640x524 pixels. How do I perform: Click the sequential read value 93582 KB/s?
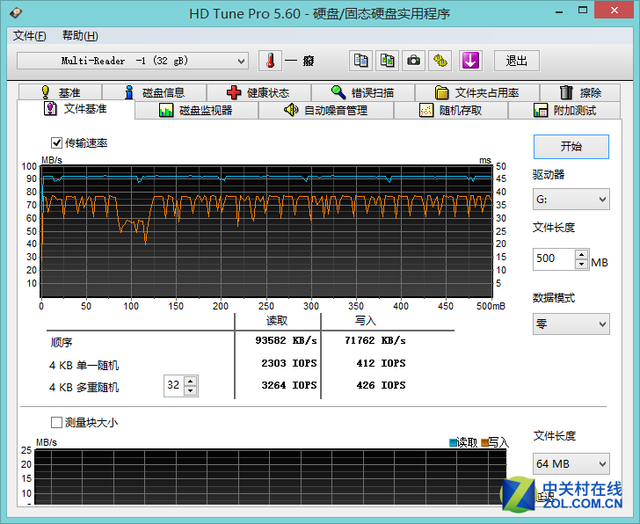[286, 340]
